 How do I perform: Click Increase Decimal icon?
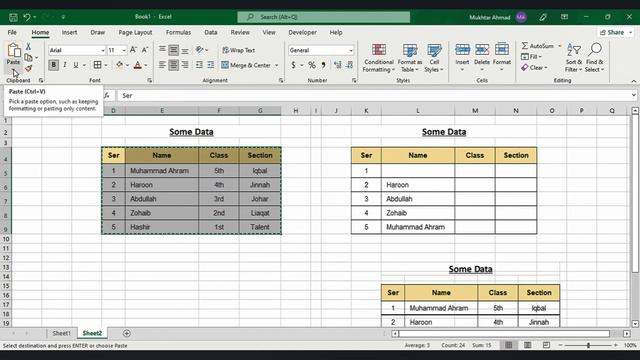pos(338,65)
